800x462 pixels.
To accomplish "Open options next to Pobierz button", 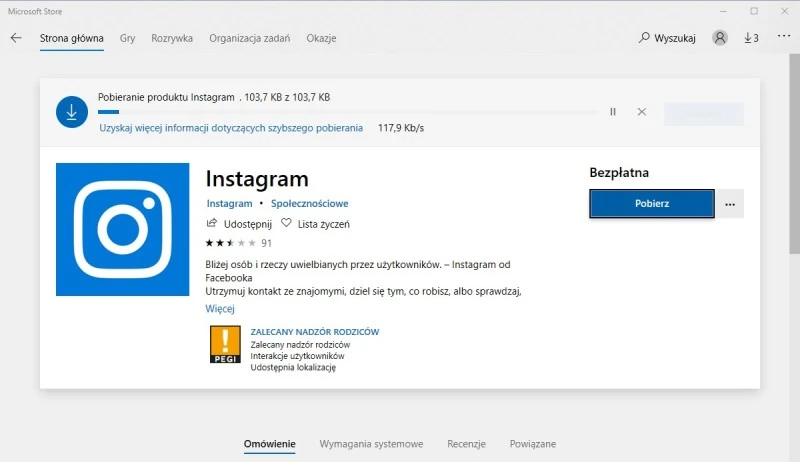I will tap(730, 204).
